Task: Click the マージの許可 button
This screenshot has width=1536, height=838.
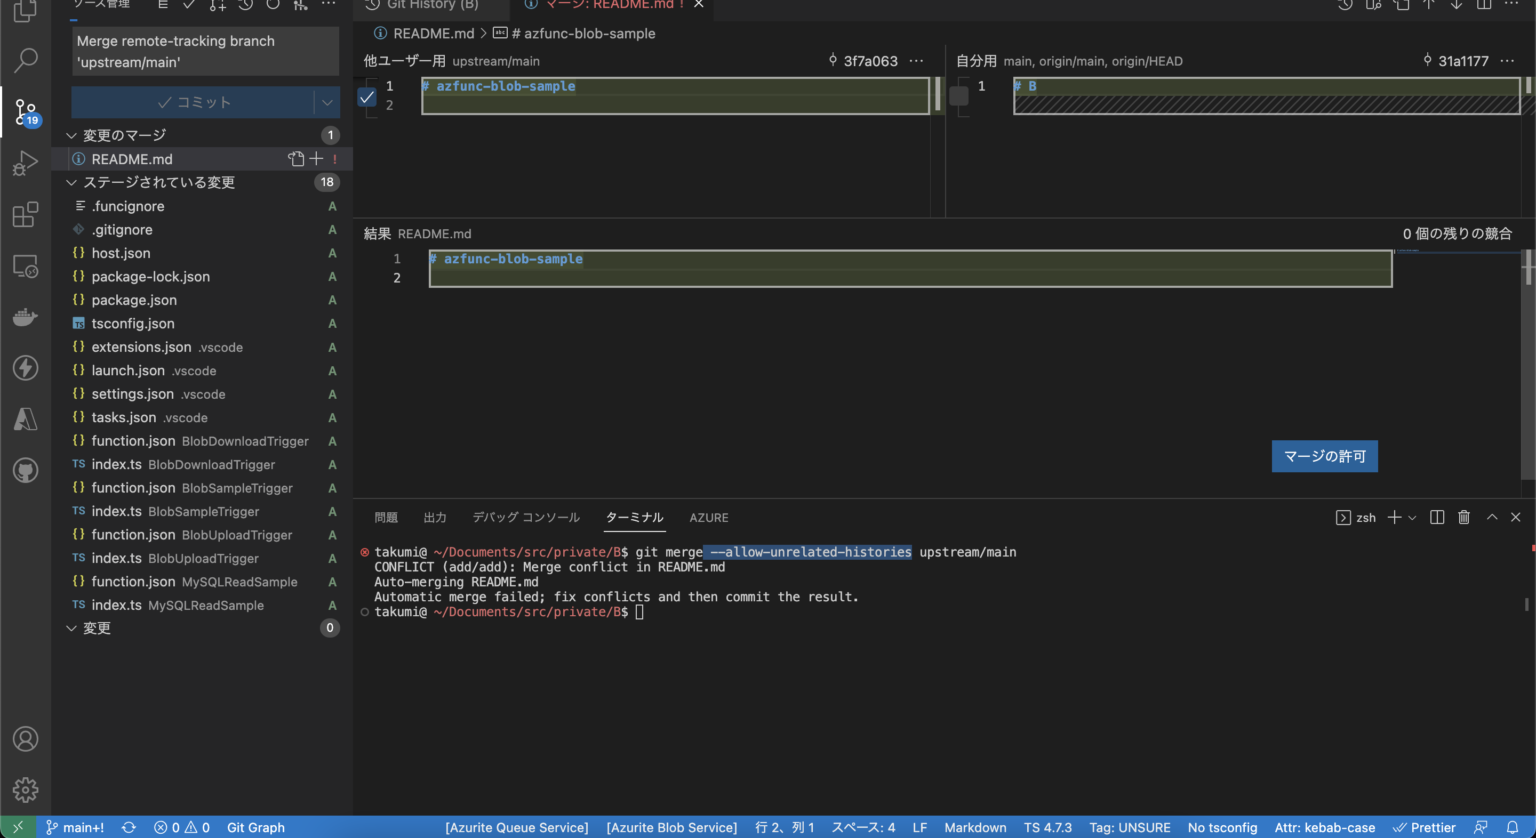Action: click(1324, 456)
